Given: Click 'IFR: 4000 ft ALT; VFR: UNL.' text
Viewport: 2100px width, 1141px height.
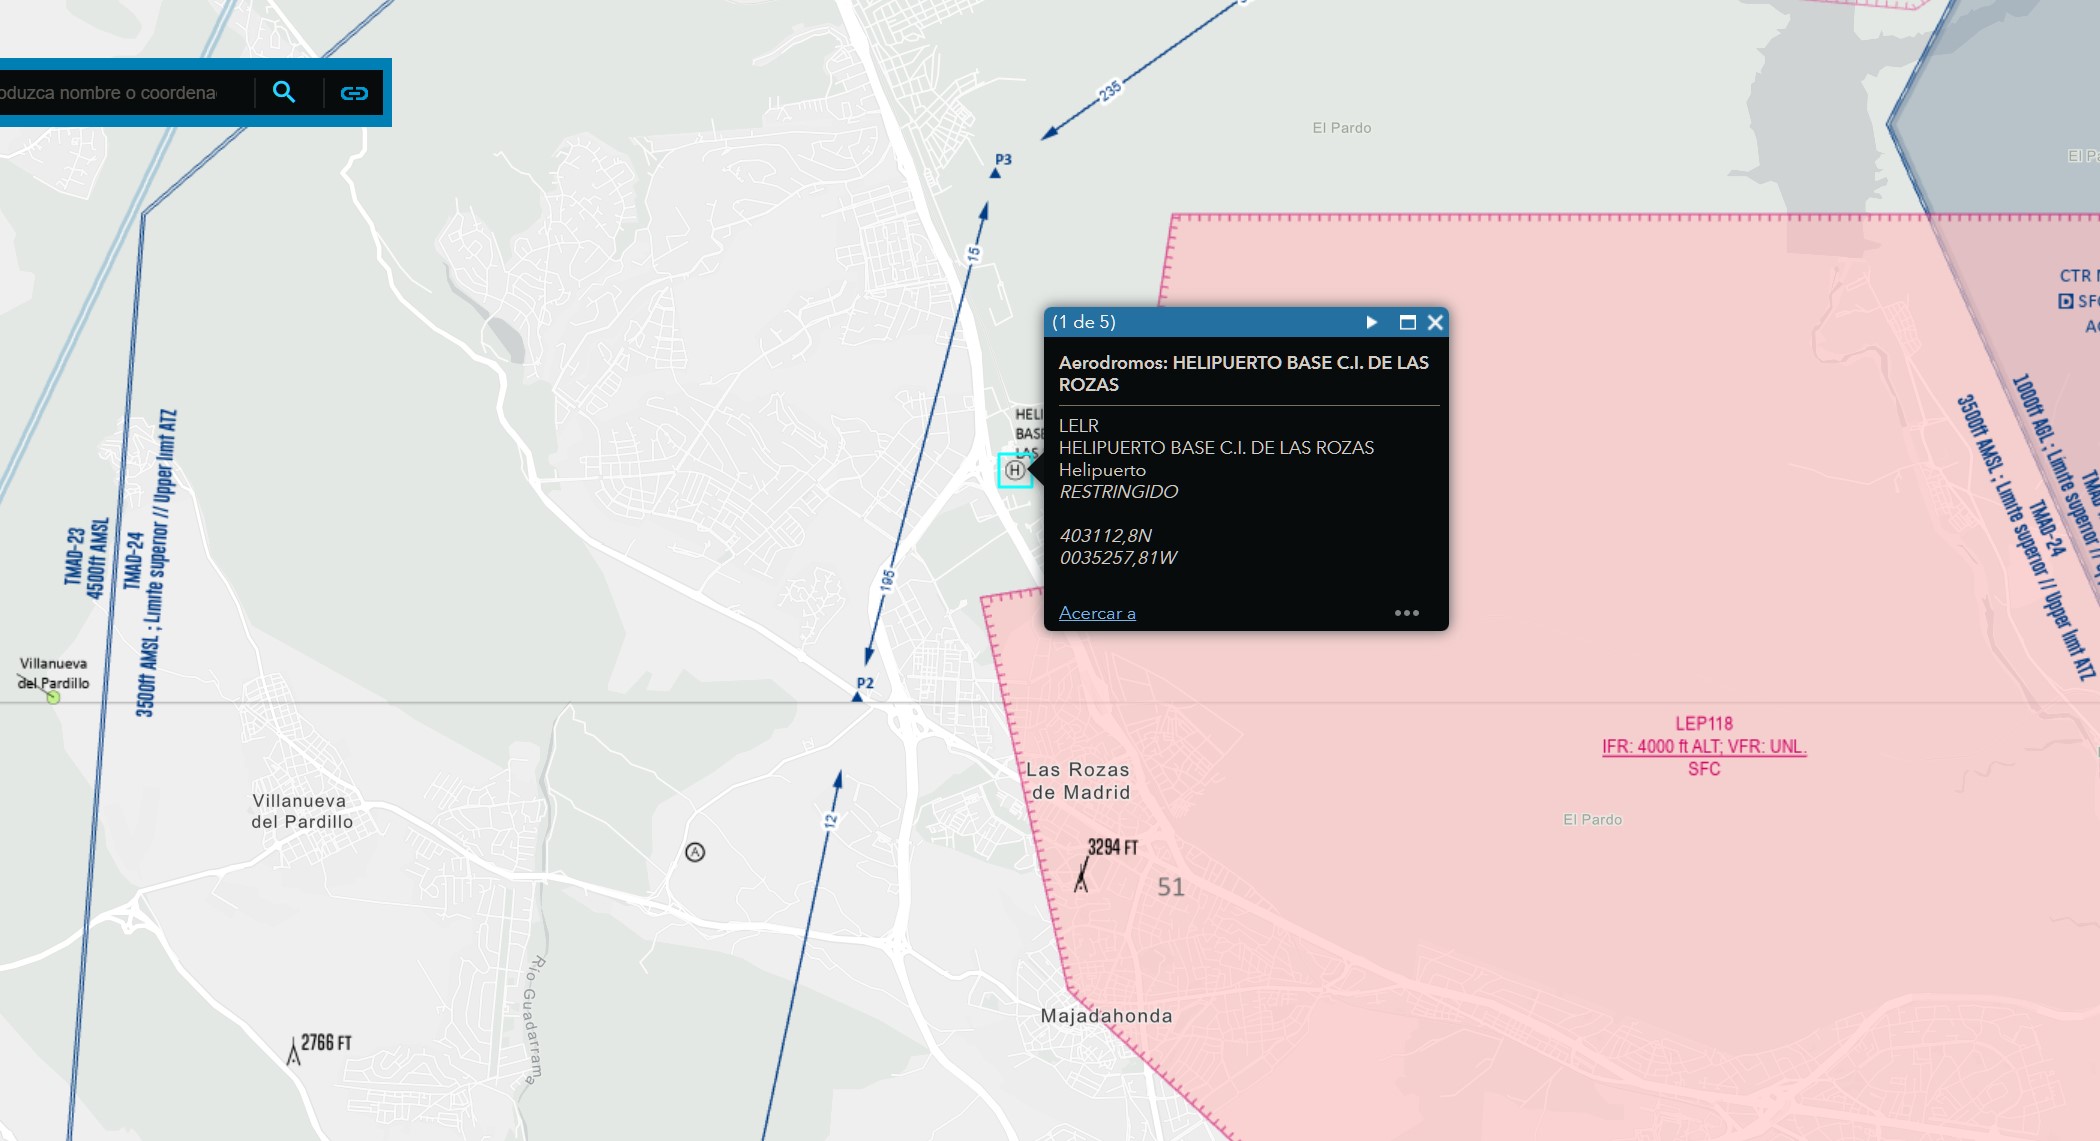Looking at the screenshot, I should (1704, 746).
